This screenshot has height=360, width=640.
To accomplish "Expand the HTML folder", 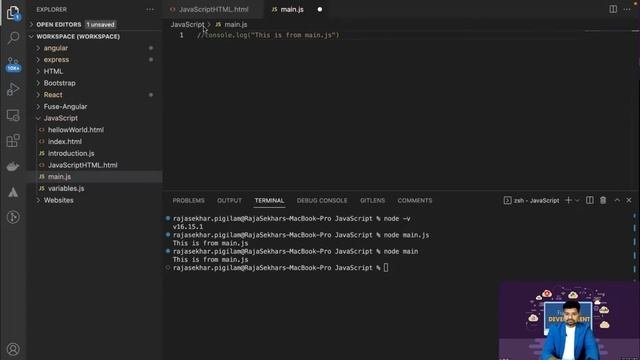I will point(53,71).
